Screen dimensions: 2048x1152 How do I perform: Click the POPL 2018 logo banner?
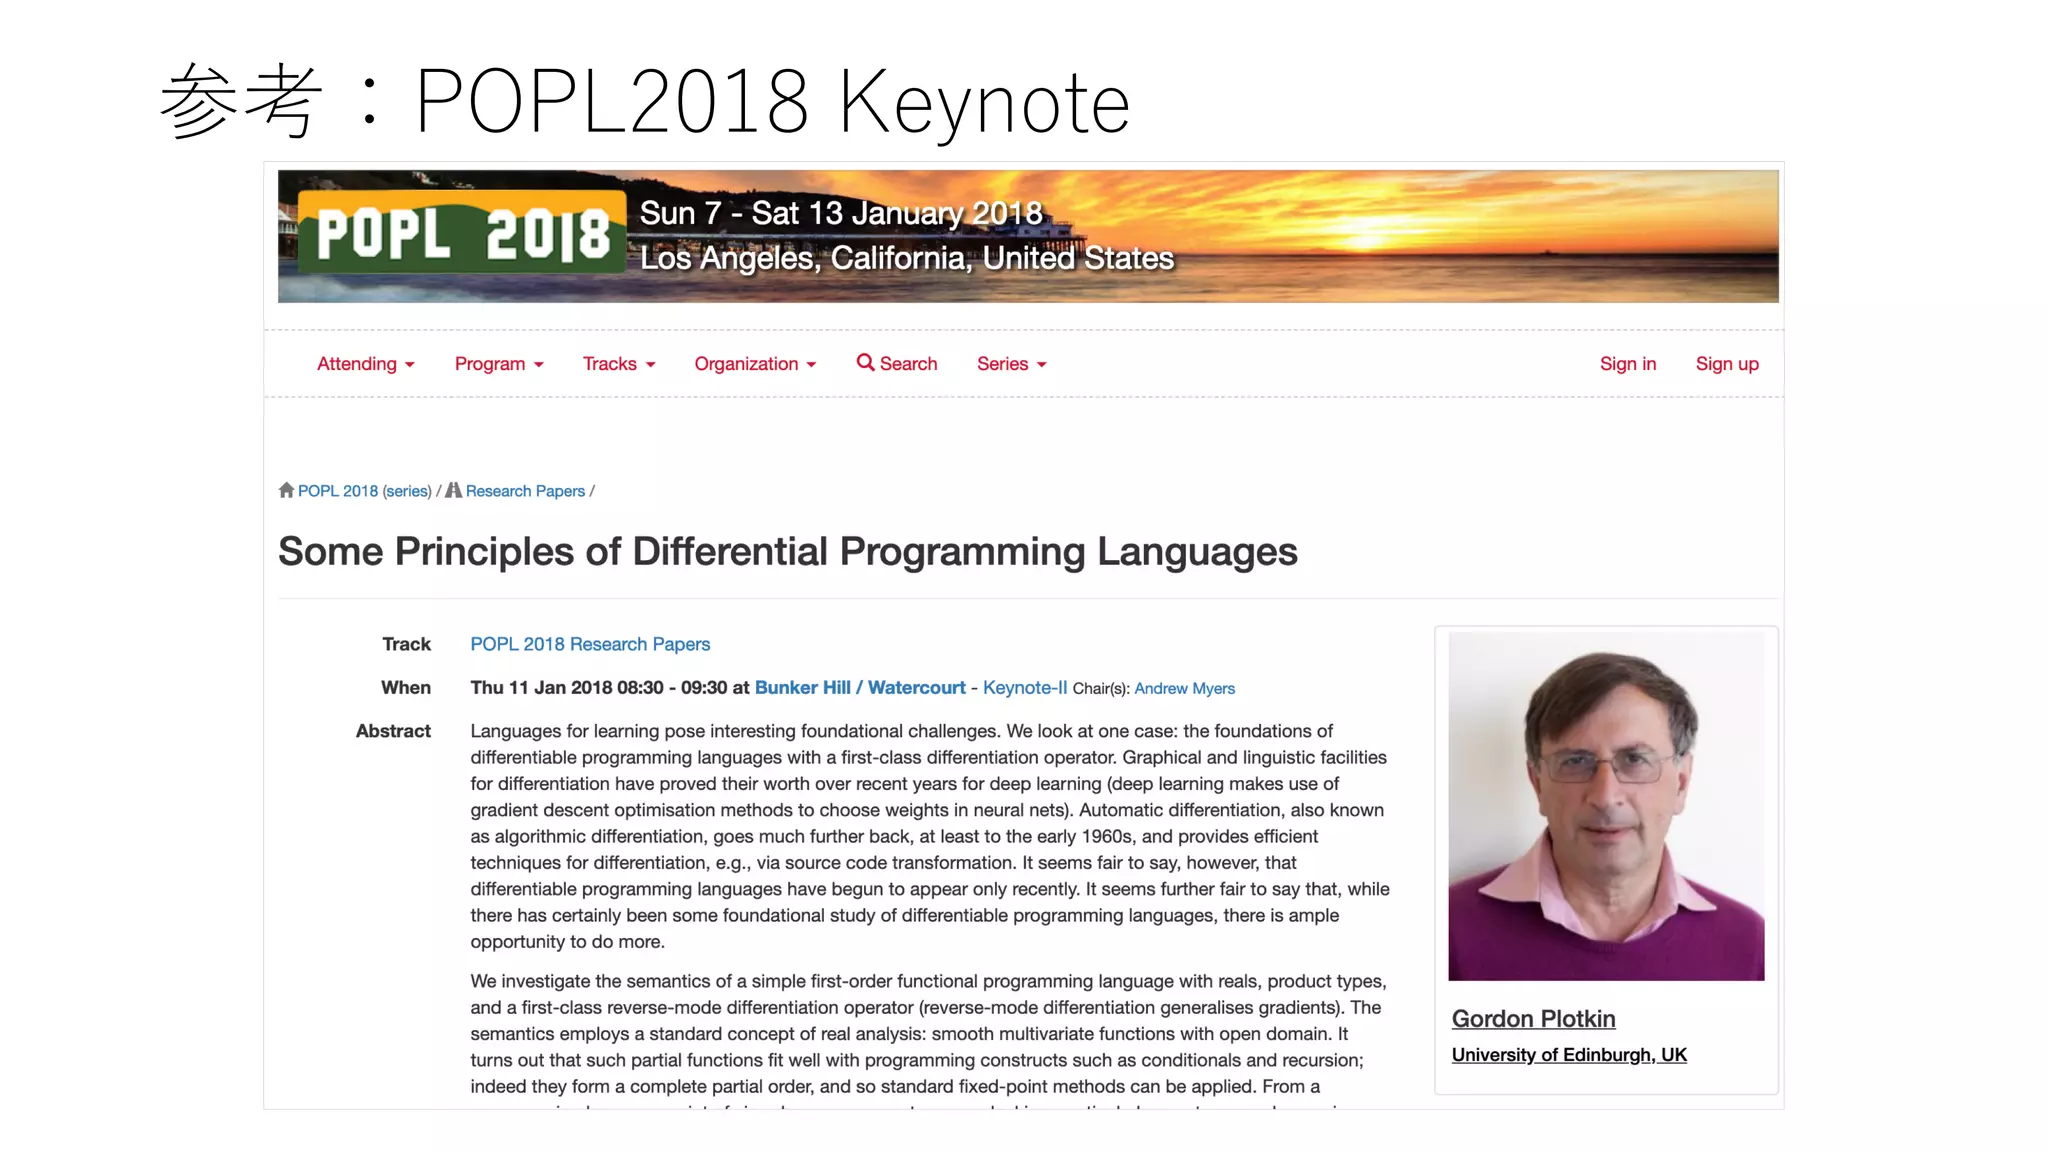(462, 234)
